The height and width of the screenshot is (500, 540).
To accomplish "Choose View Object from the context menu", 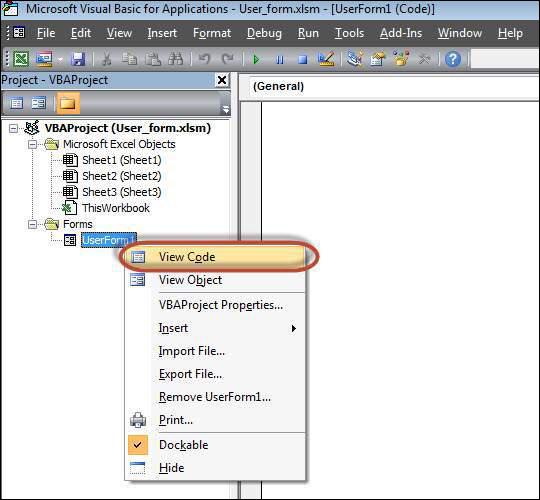I will tap(215, 280).
